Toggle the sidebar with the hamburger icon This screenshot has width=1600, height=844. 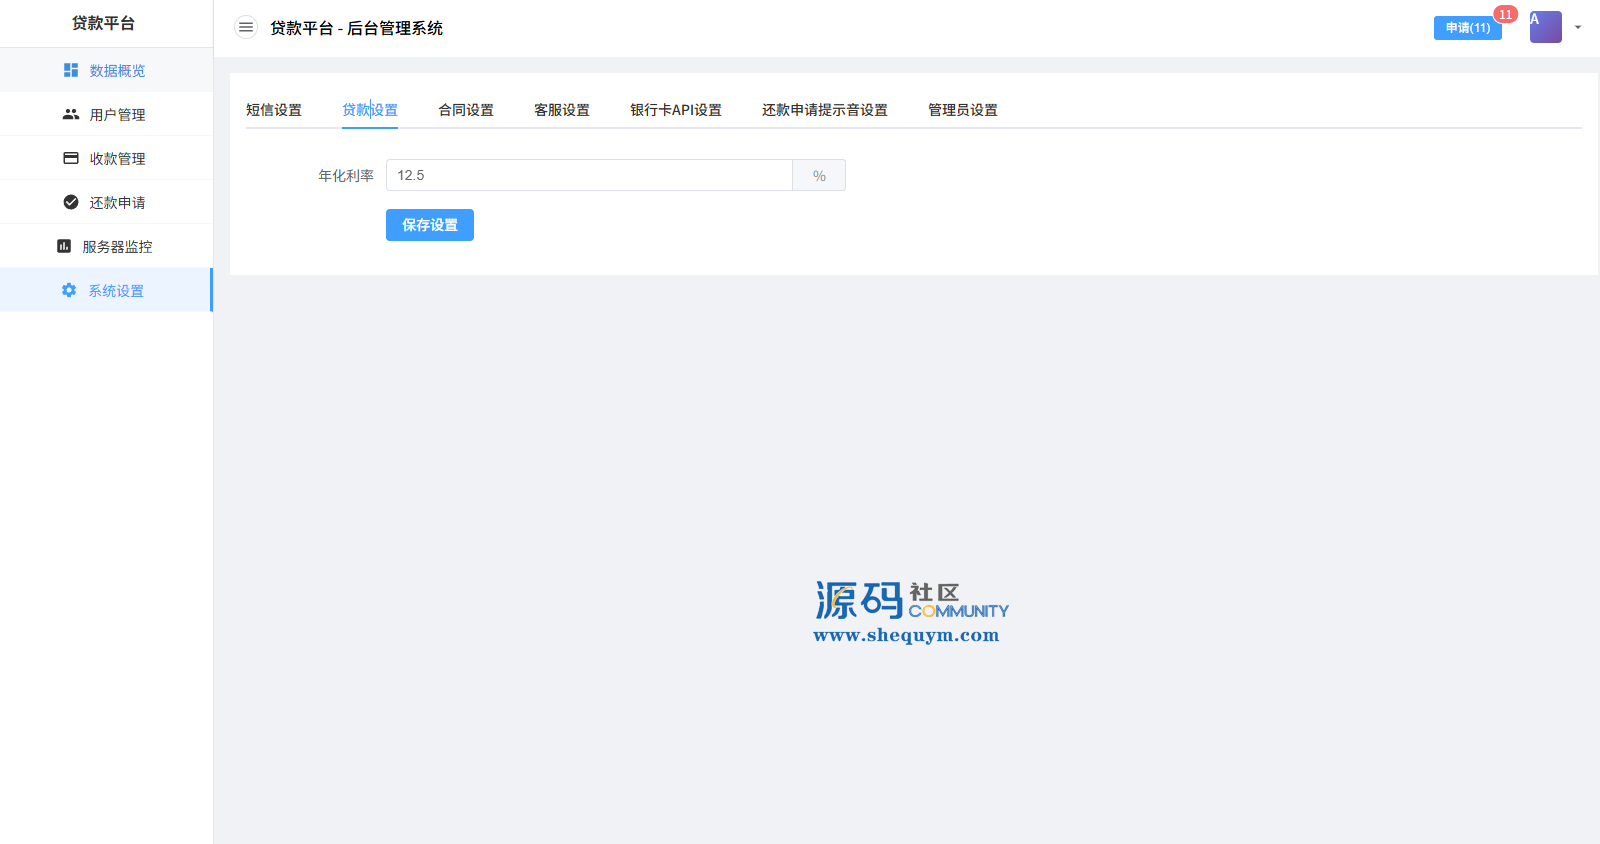(246, 27)
